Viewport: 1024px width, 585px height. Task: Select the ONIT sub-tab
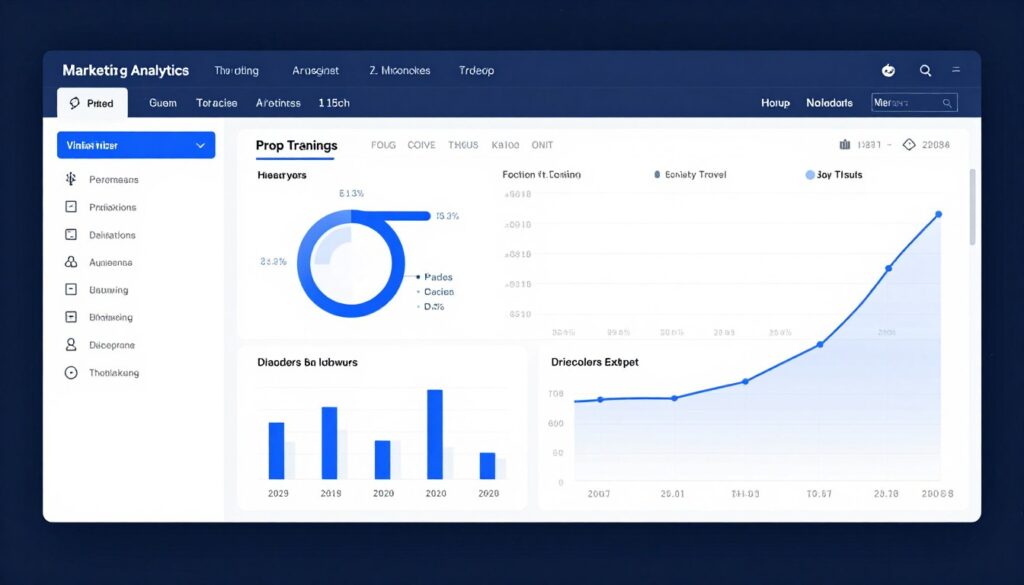point(542,145)
